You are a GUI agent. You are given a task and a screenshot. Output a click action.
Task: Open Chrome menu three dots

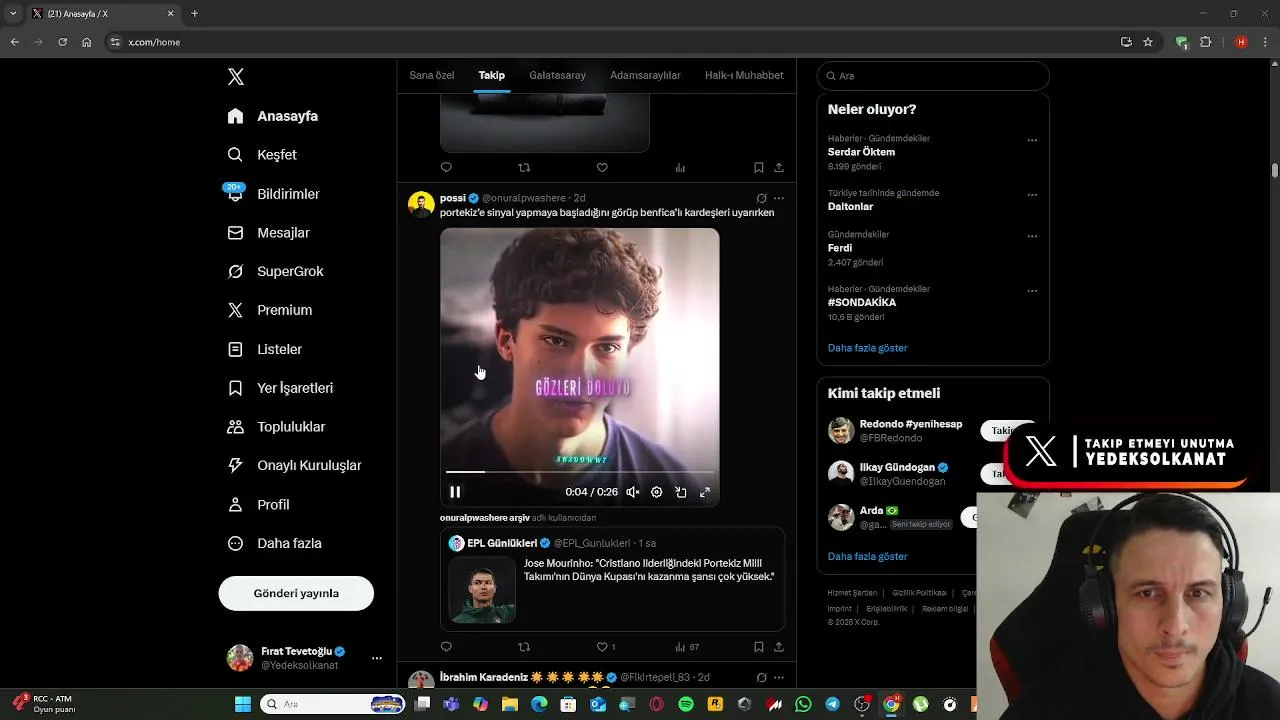pos(1265,42)
